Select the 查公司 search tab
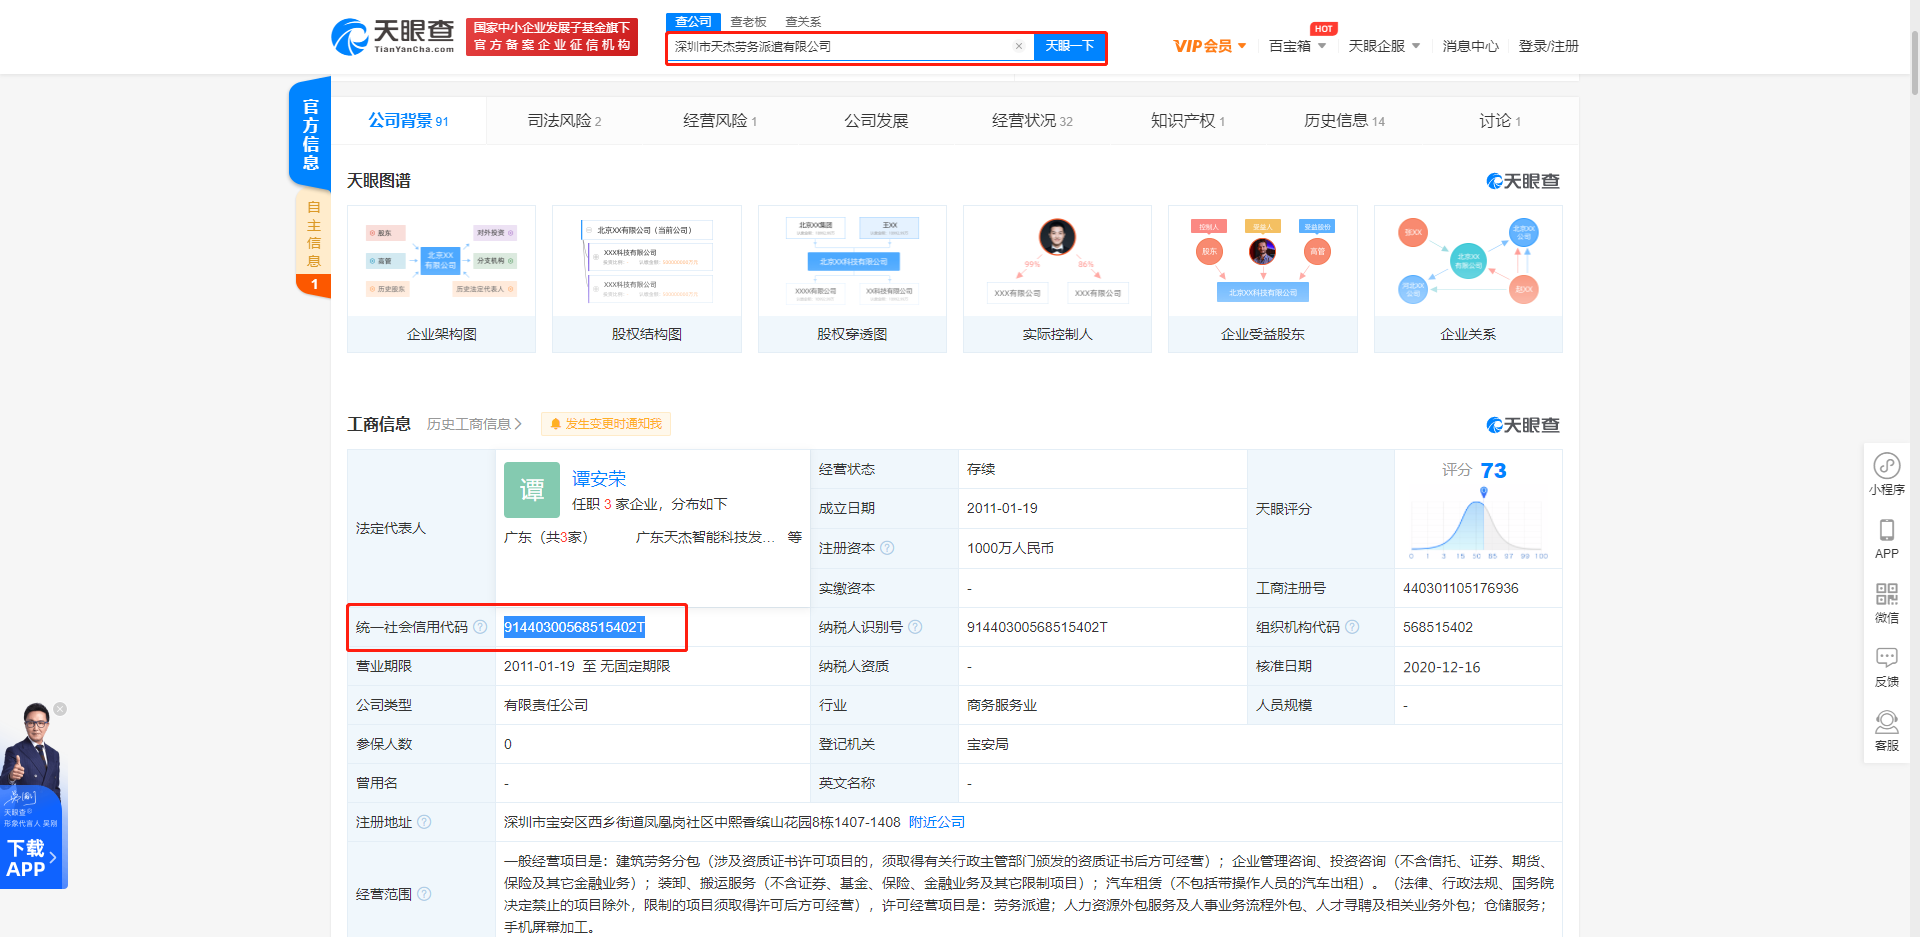1920x937 pixels. click(x=693, y=21)
